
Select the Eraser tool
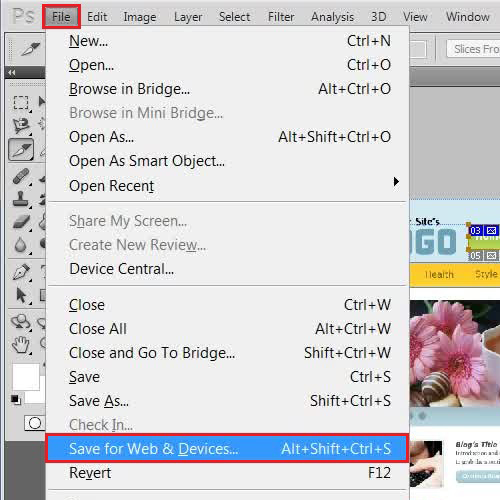pyautogui.click(x=21, y=222)
